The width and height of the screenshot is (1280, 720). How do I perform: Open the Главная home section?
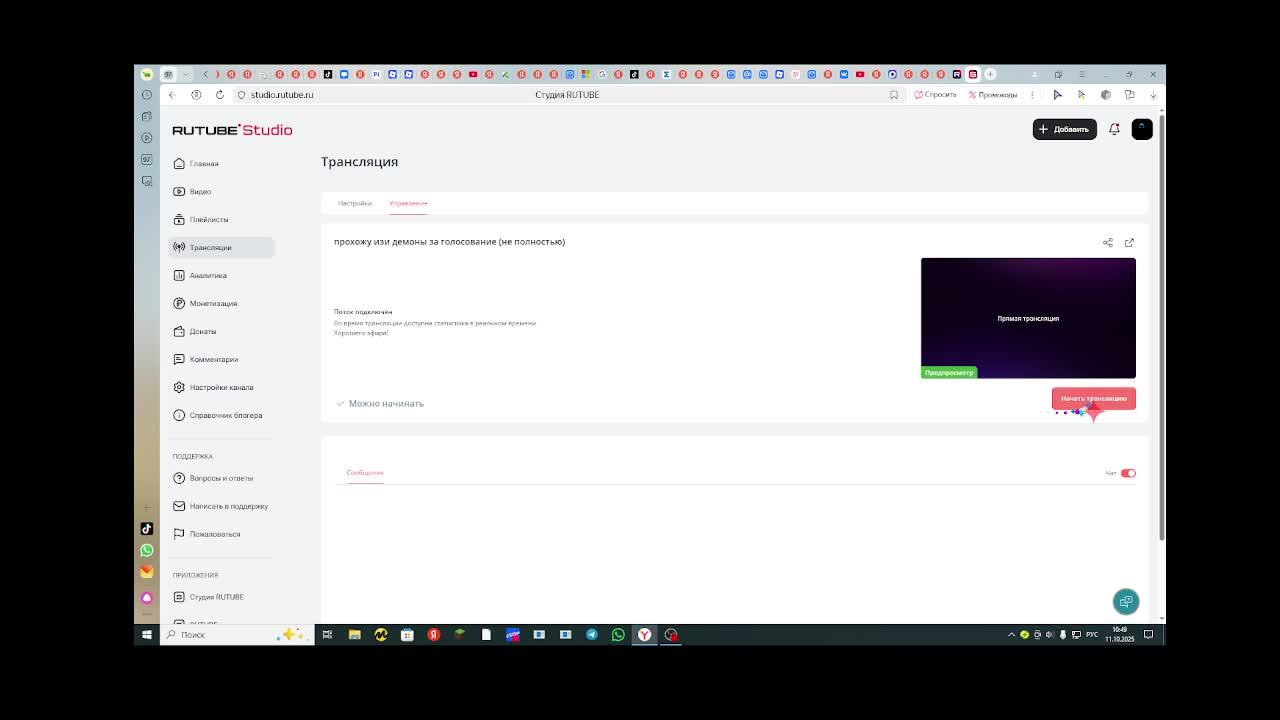tap(196, 163)
